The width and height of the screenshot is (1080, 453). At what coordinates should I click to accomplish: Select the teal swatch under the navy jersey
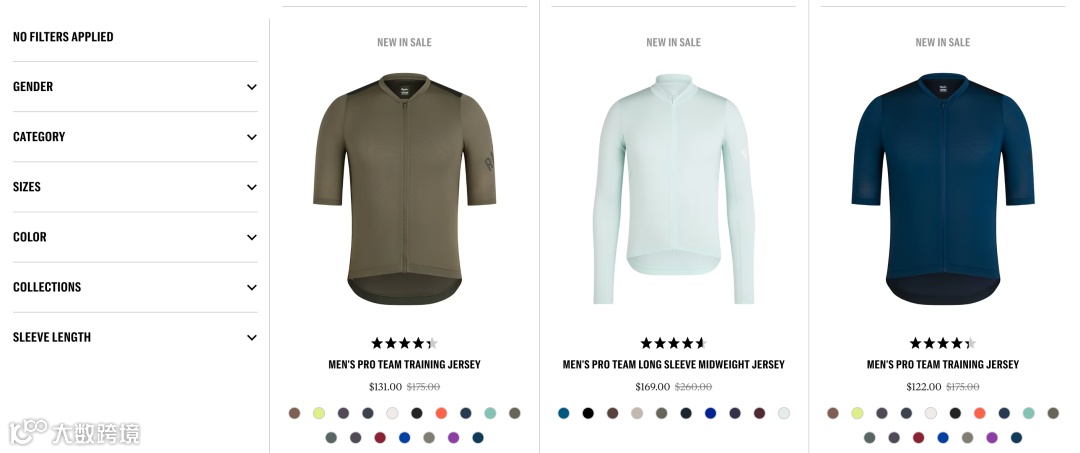coord(1028,413)
